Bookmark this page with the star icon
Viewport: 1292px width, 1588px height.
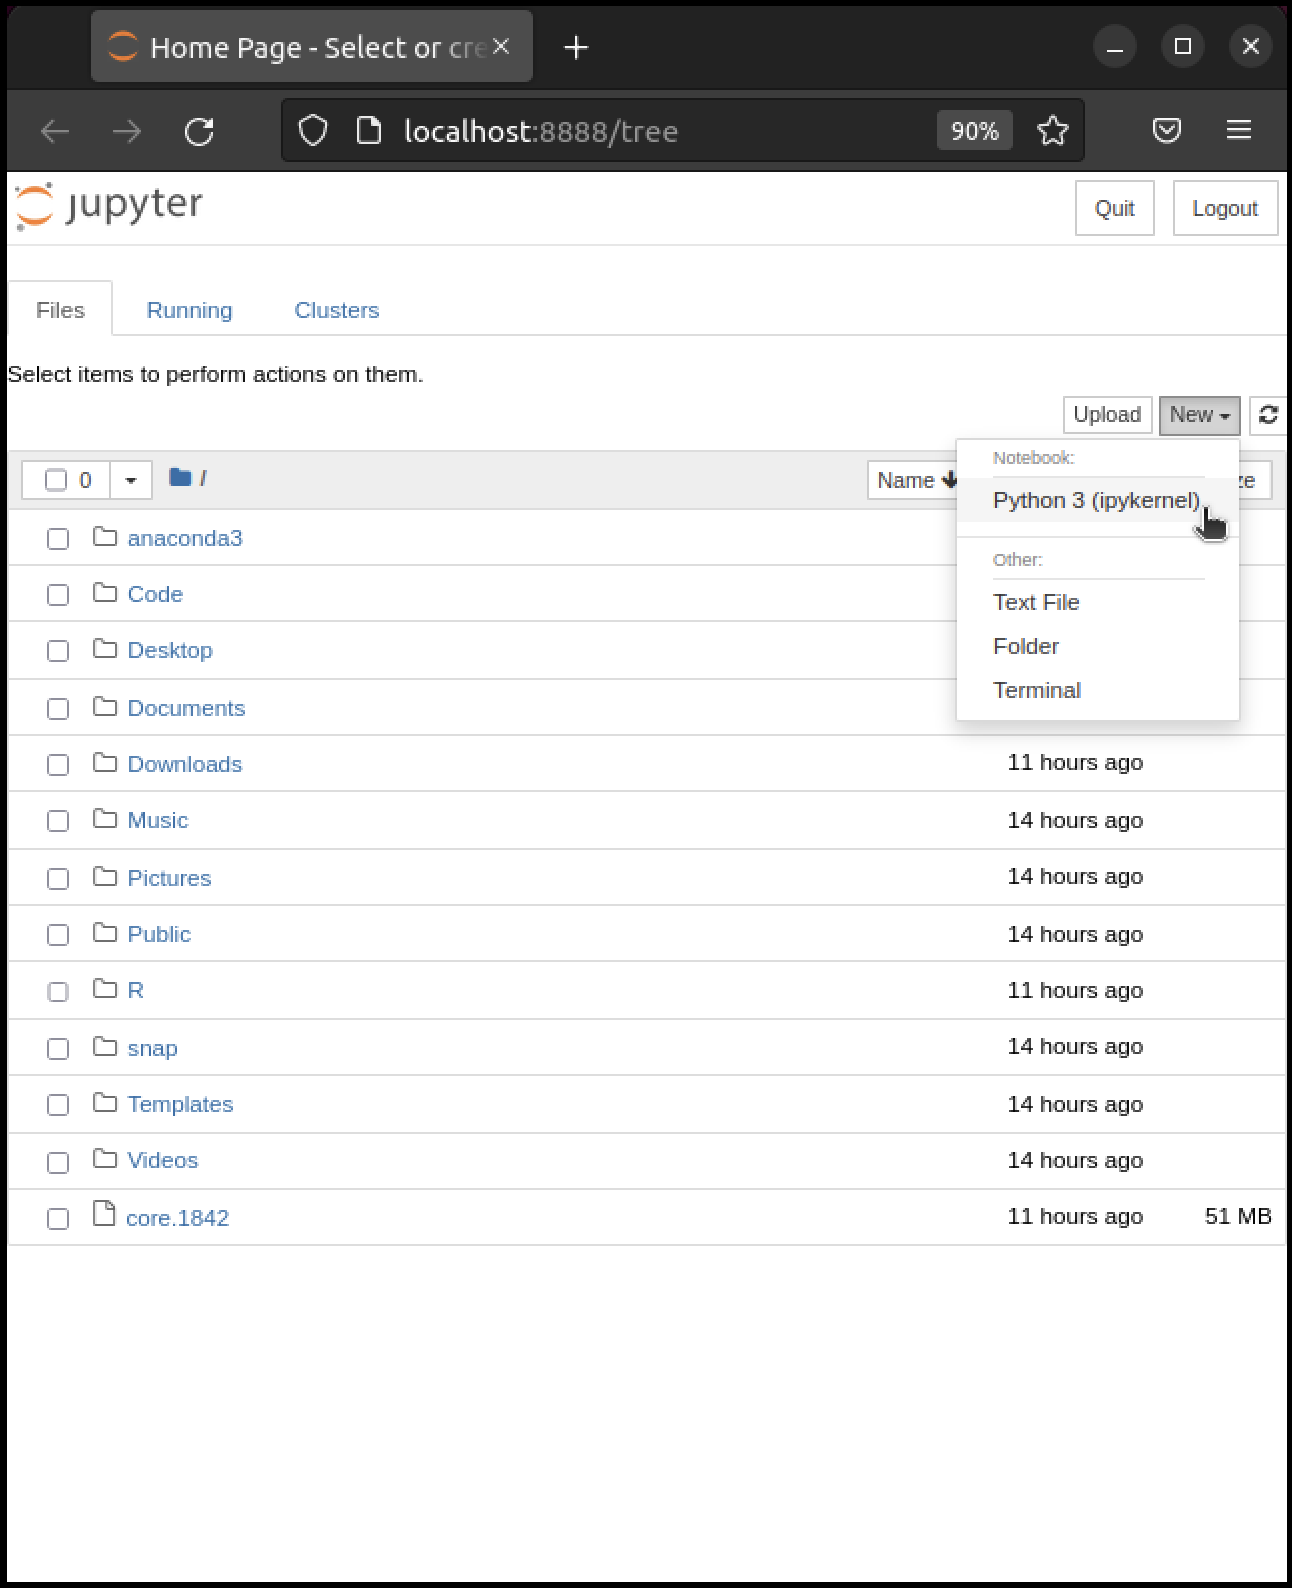pyautogui.click(x=1052, y=131)
